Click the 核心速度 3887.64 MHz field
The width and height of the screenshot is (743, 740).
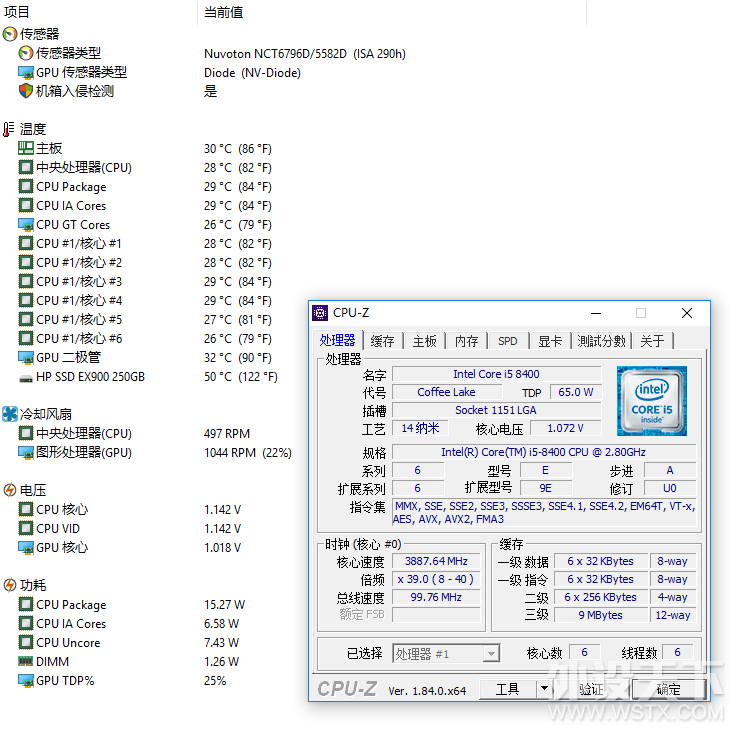[436, 561]
